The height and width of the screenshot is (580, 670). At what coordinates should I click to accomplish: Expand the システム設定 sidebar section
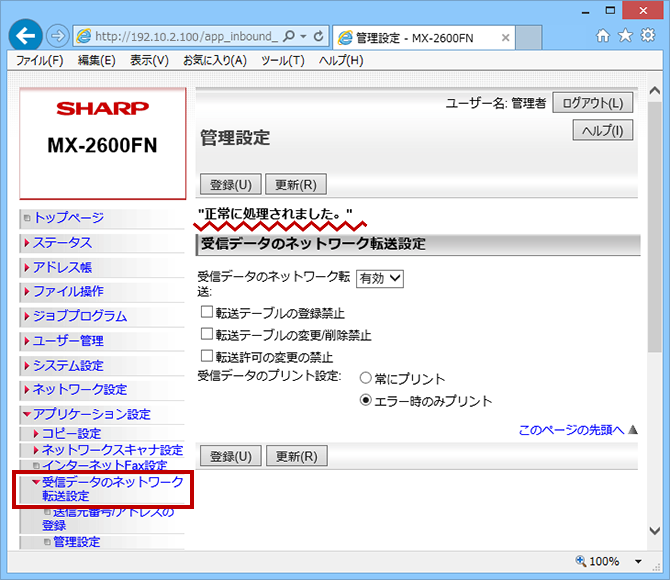click(68, 365)
